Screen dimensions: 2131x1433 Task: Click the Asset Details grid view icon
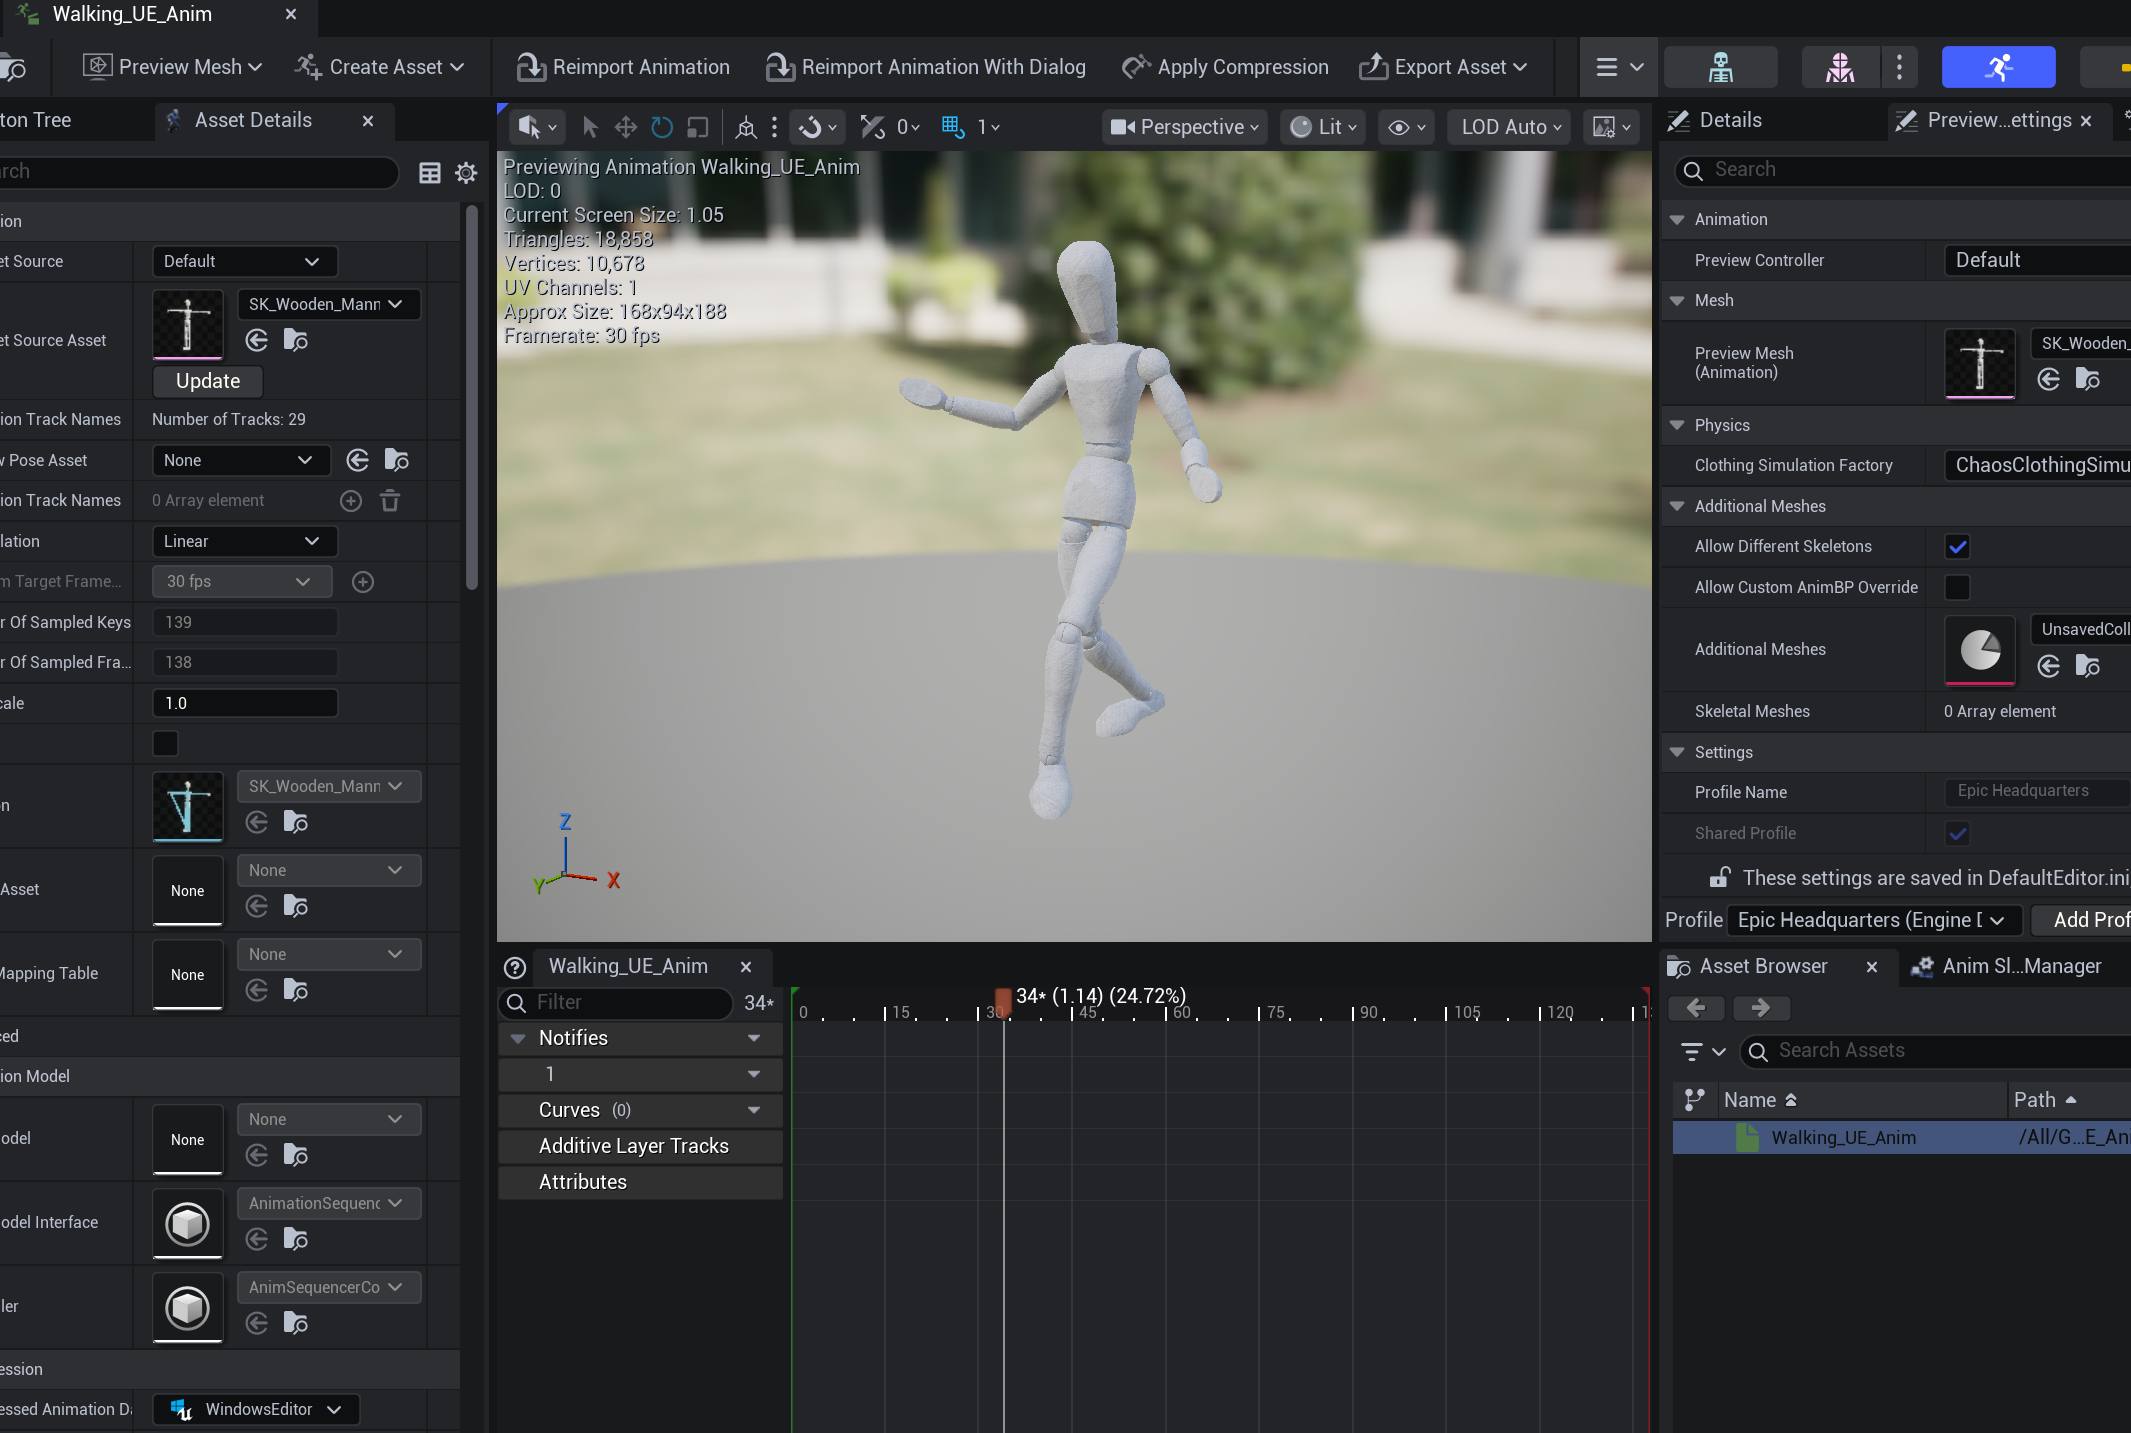click(430, 173)
